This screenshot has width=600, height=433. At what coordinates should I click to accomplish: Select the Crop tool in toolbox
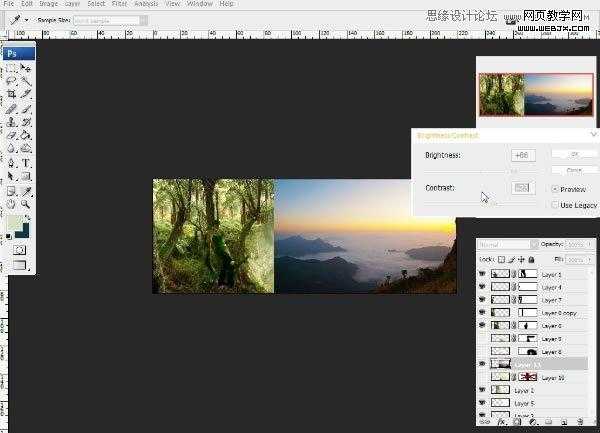[x=11, y=93]
